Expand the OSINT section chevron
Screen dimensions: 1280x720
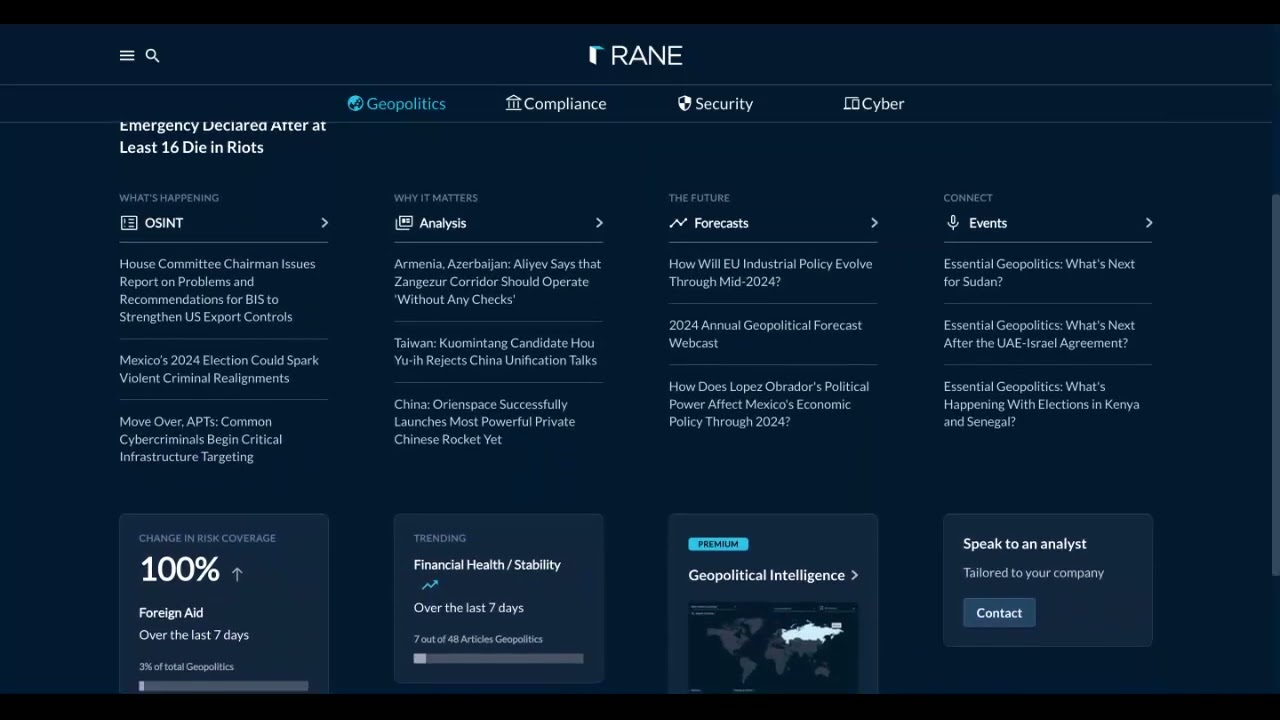324,223
